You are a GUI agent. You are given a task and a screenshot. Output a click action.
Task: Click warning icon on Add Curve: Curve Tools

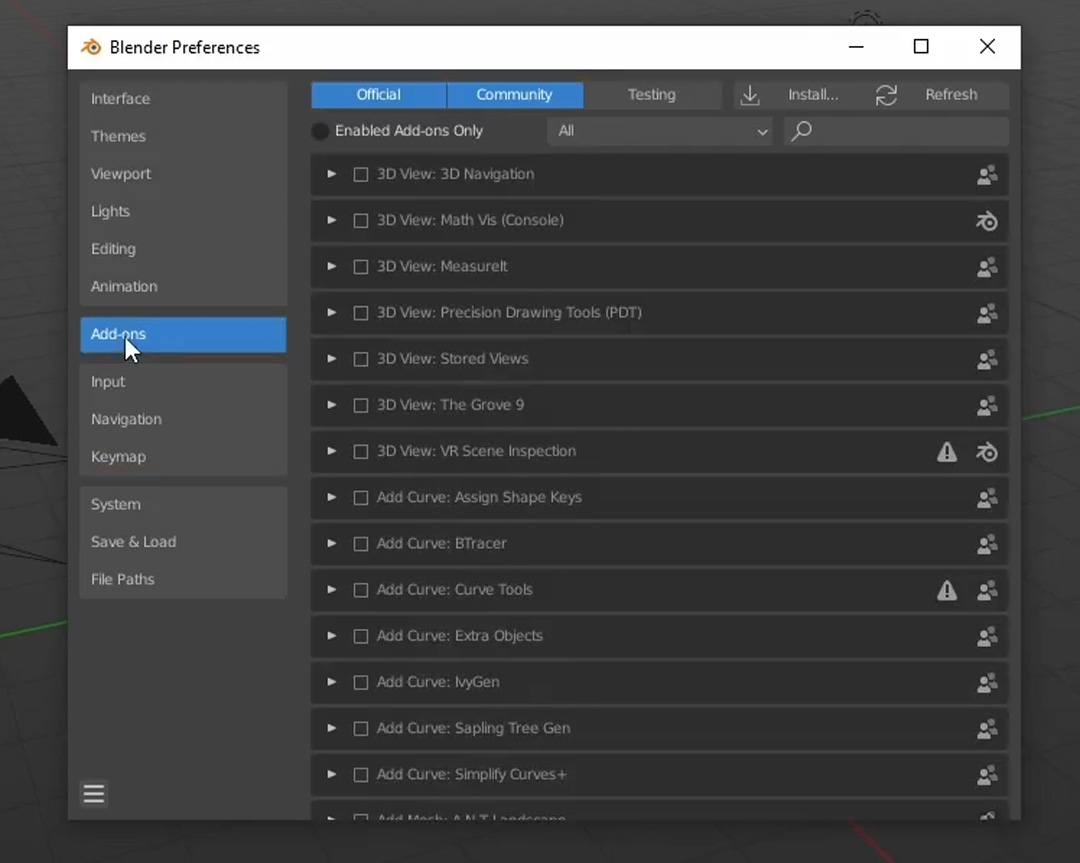coord(947,590)
